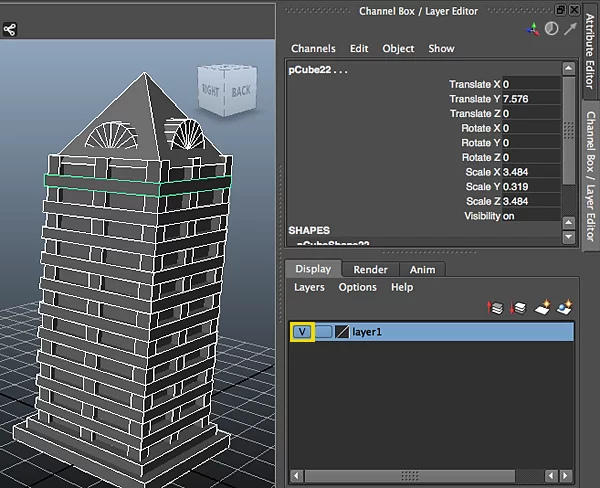Undock the Channel Box panel
600x488 pixels.
[x=560, y=10]
